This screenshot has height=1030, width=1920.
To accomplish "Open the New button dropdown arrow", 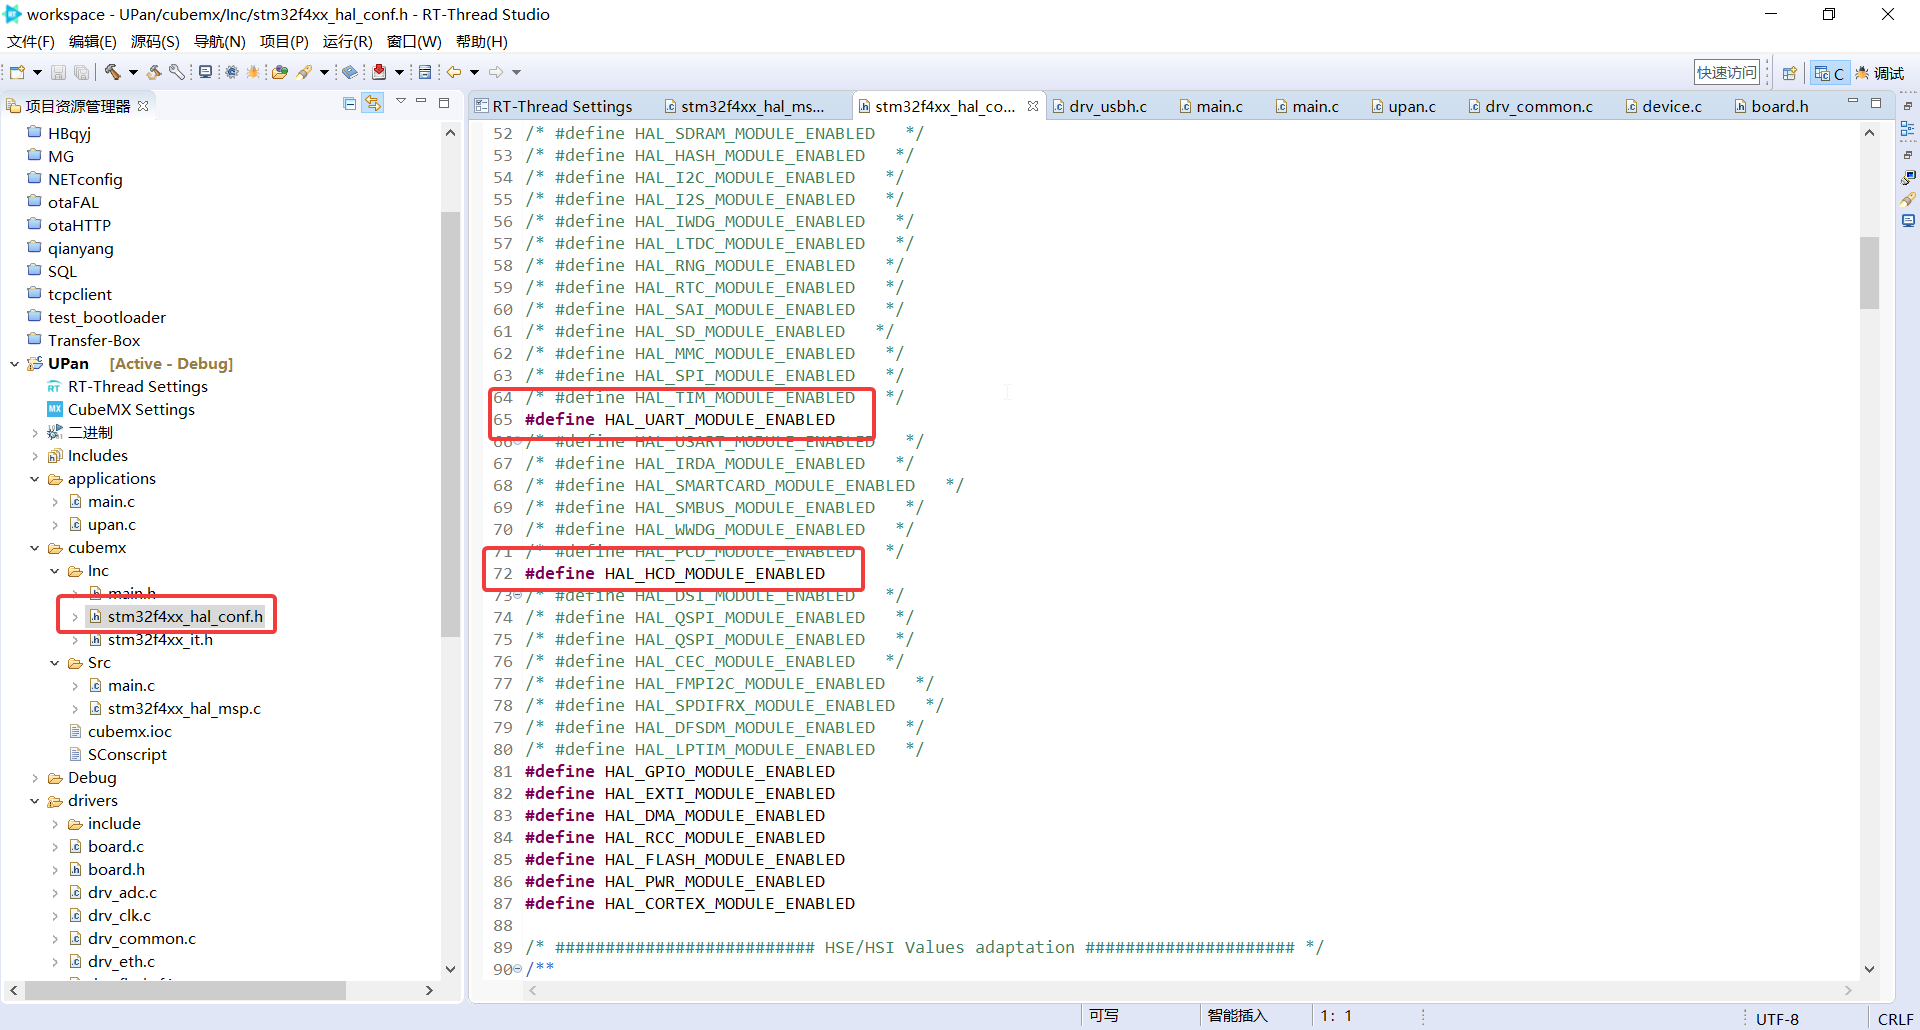I will (x=36, y=71).
